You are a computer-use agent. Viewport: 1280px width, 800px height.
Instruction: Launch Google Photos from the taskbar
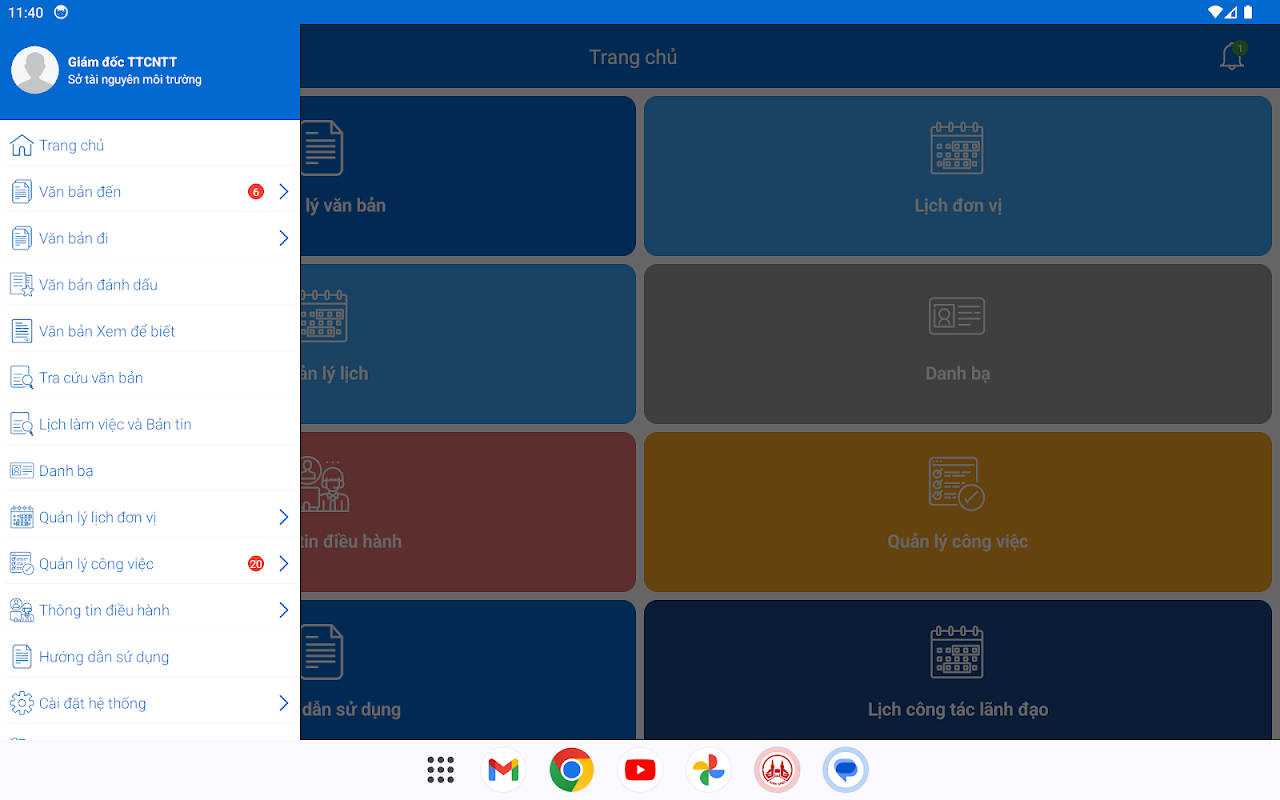click(x=708, y=770)
